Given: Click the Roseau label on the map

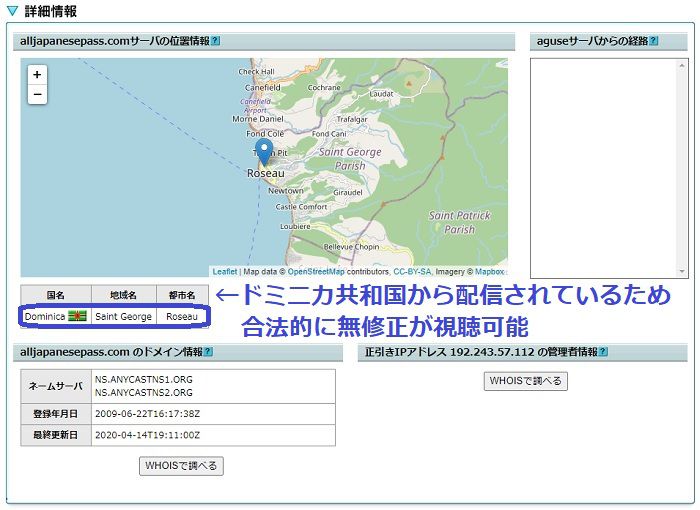Looking at the screenshot, I should pos(266,173).
